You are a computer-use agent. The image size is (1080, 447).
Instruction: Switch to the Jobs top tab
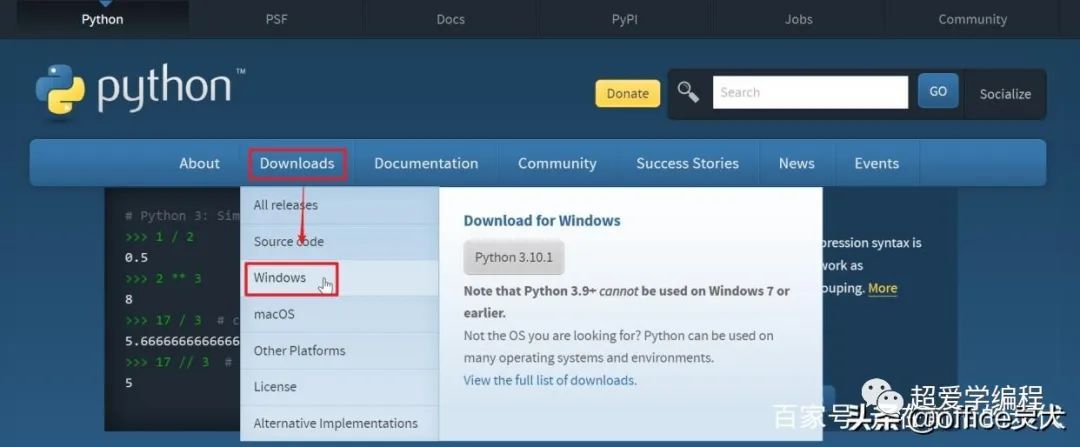coord(798,19)
